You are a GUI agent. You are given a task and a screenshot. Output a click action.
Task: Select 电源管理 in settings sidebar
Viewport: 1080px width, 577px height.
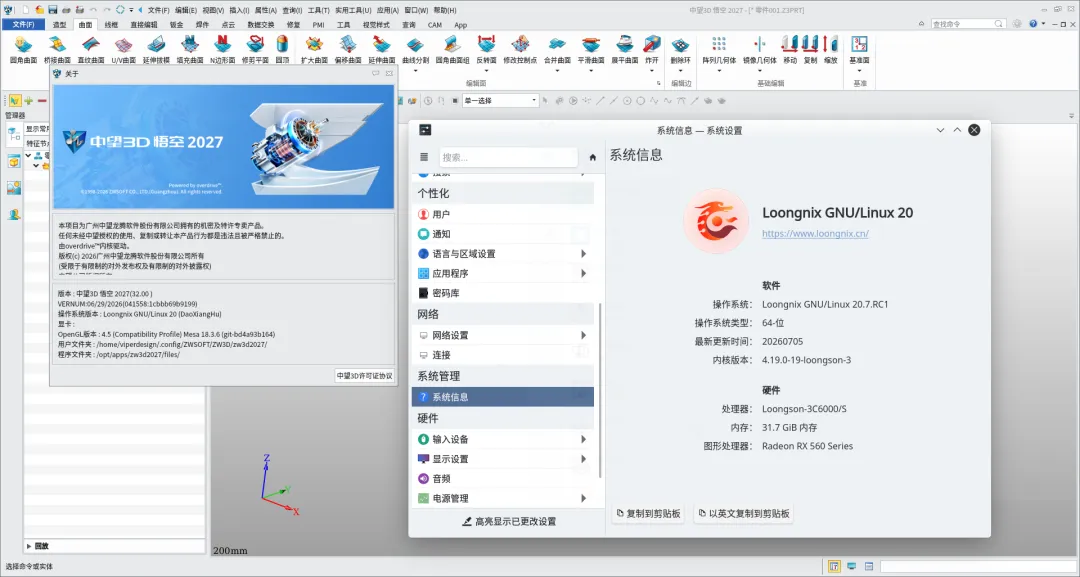[503, 499]
